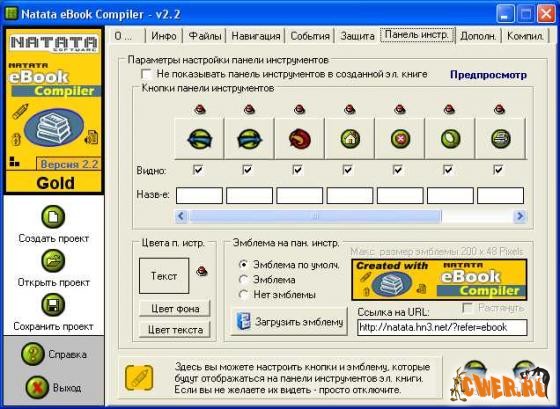Select the Print toolbar button icon

coord(500,139)
